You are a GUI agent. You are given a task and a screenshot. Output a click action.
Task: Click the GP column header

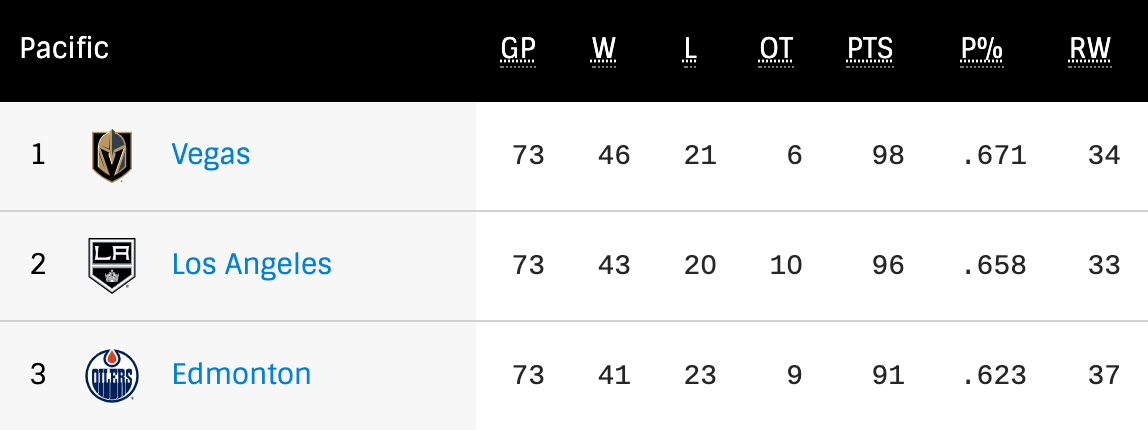pyautogui.click(x=518, y=49)
